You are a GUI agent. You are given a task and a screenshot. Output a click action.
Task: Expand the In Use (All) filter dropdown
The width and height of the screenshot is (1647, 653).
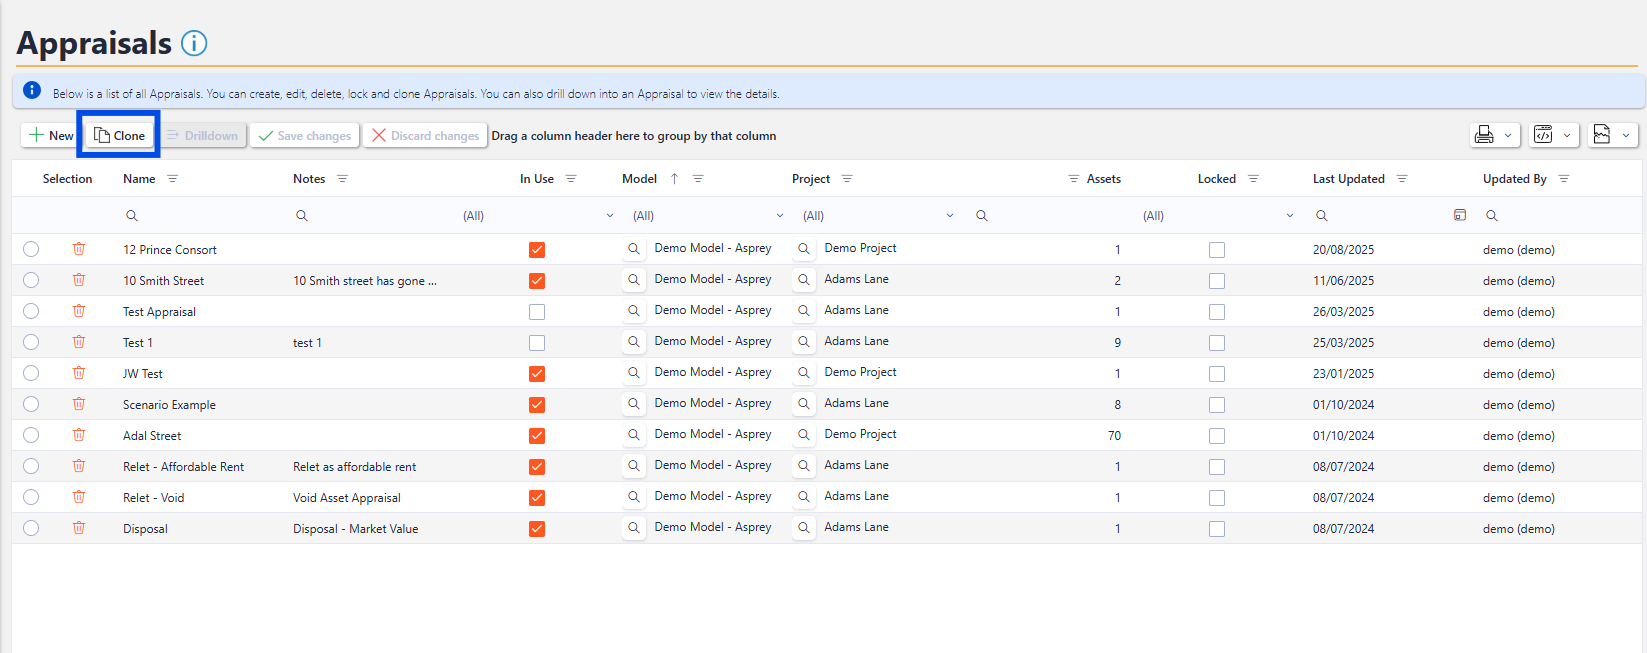609,216
